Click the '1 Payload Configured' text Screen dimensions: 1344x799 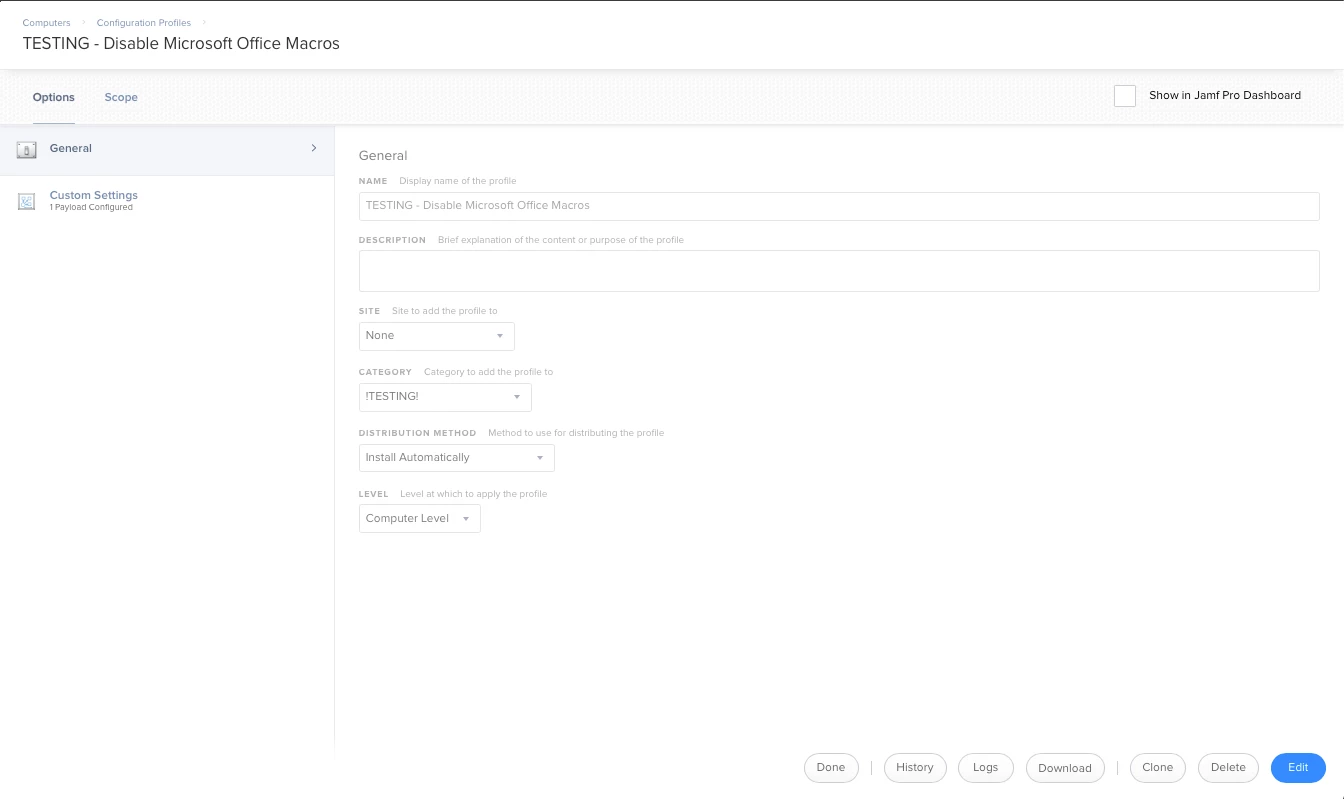(x=91, y=208)
